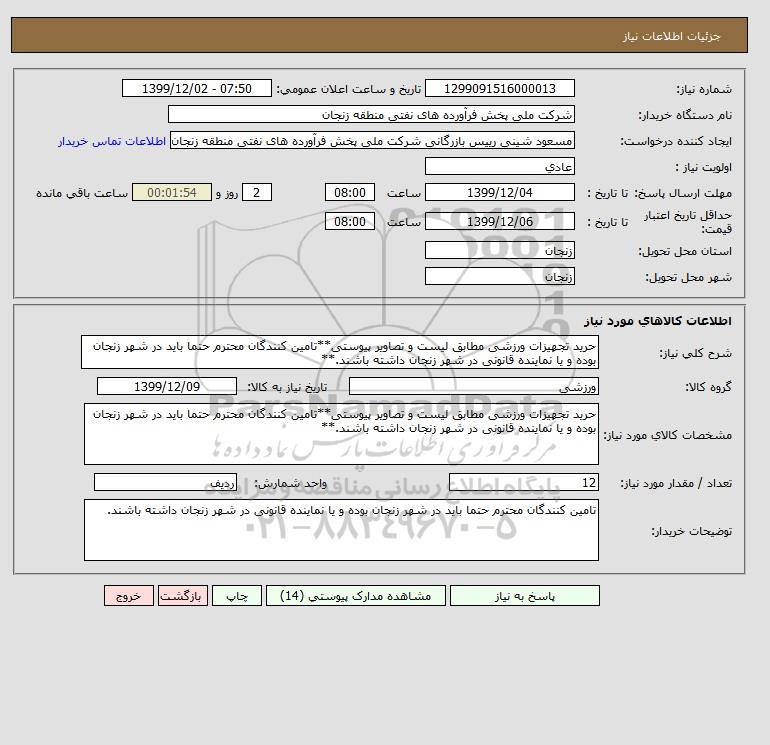Click the remaining days field 2
Image resolution: width=770 pixels, height=745 pixels.
coord(256,193)
